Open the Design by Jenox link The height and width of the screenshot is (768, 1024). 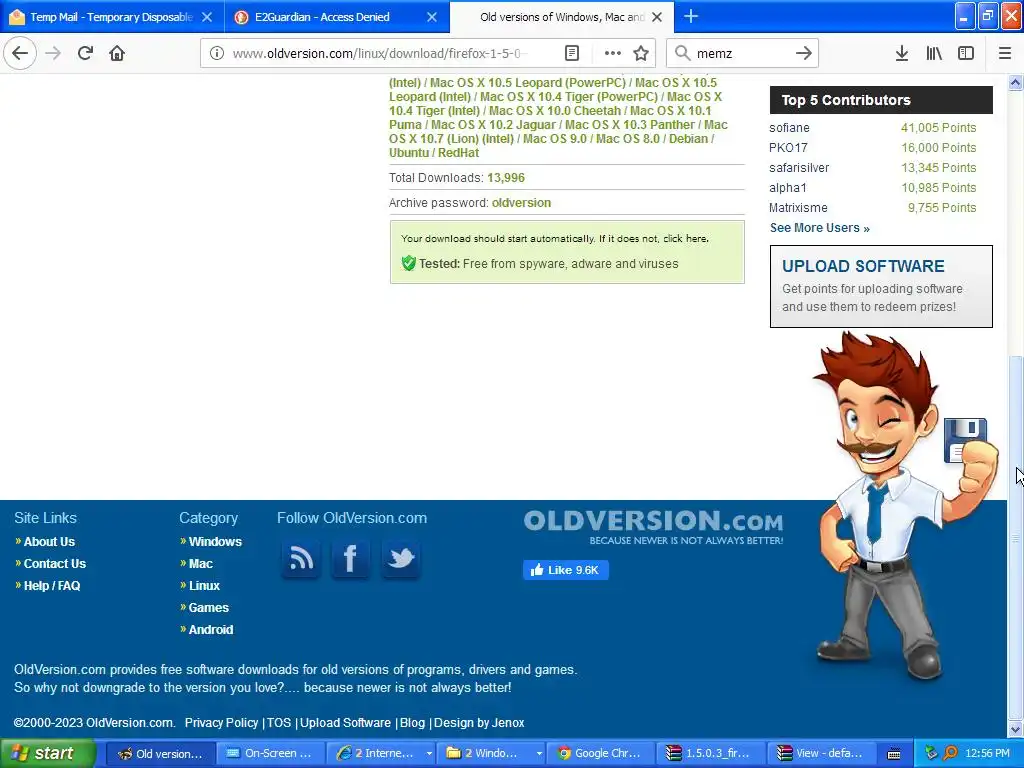click(x=479, y=723)
